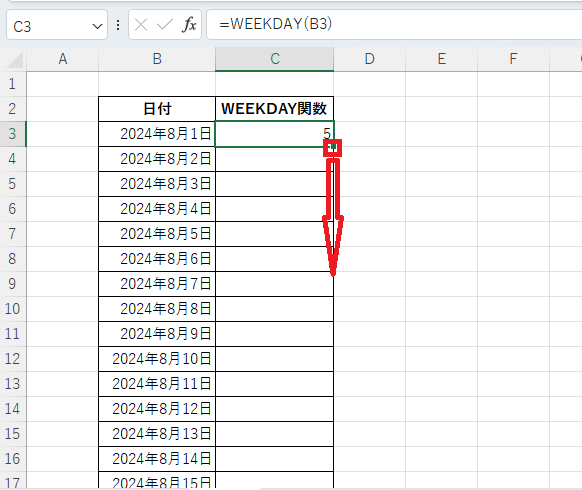582x490 pixels.
Task: Select the 日付 header cell
Action: coord(157,109)
